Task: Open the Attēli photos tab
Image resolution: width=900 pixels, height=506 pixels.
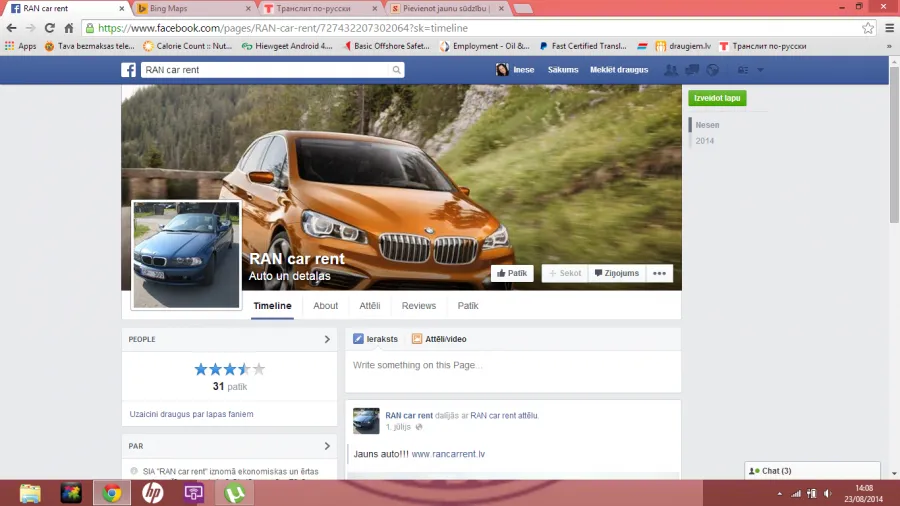Action: [370, 306]
